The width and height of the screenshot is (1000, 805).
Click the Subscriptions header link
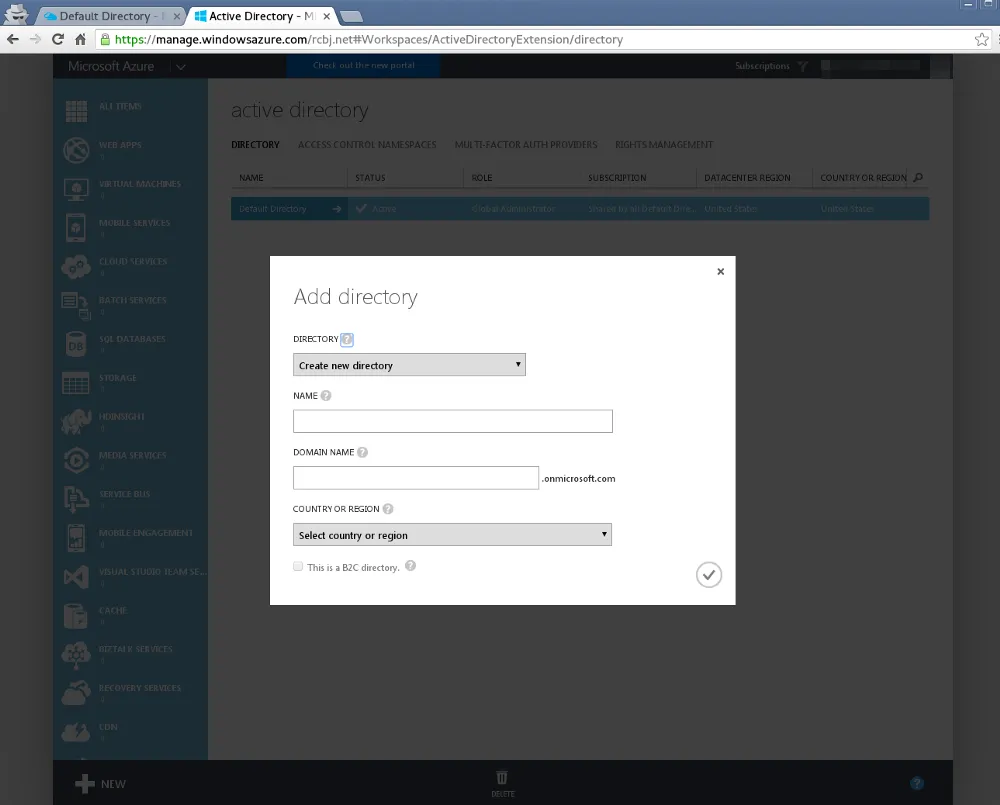762,66
